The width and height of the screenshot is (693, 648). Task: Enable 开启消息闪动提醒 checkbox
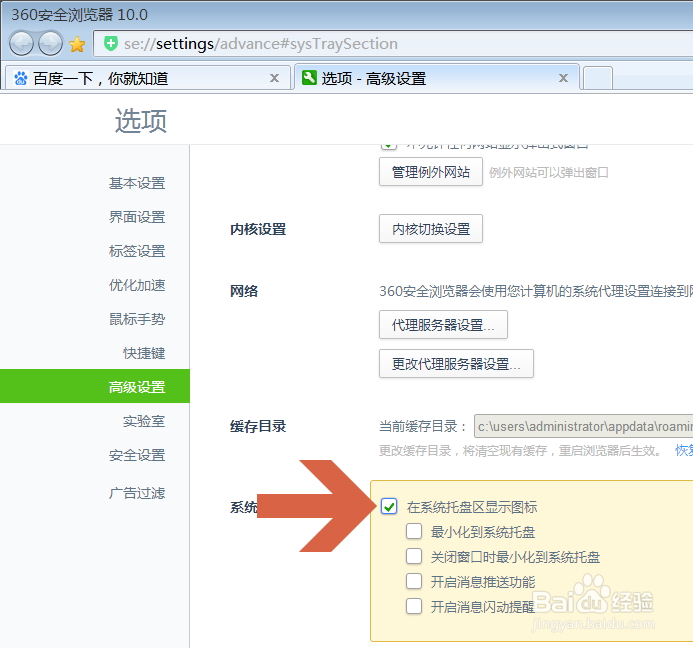[414, 606]
